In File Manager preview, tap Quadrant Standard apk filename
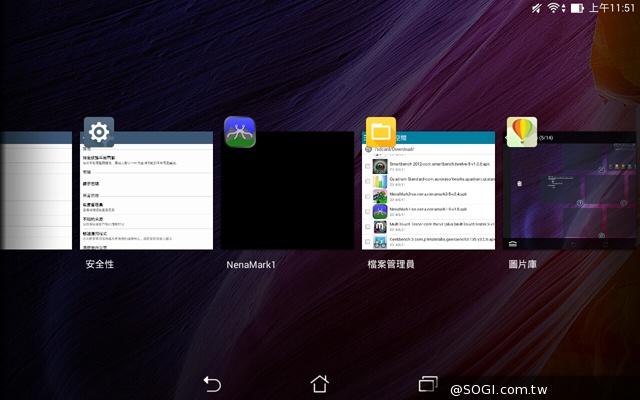 coord(442,179)
